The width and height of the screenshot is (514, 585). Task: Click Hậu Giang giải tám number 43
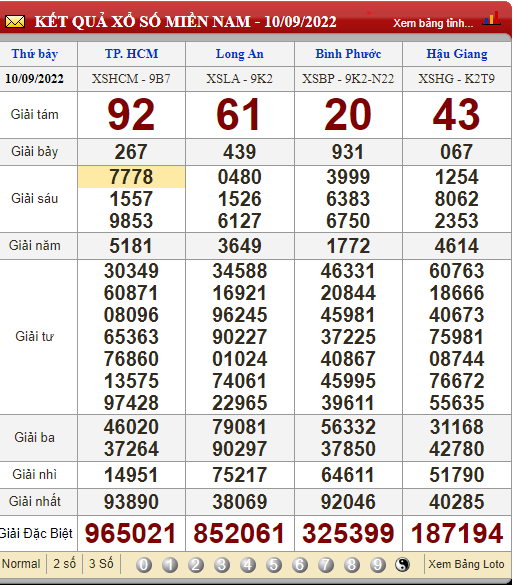tap(457, 115)
